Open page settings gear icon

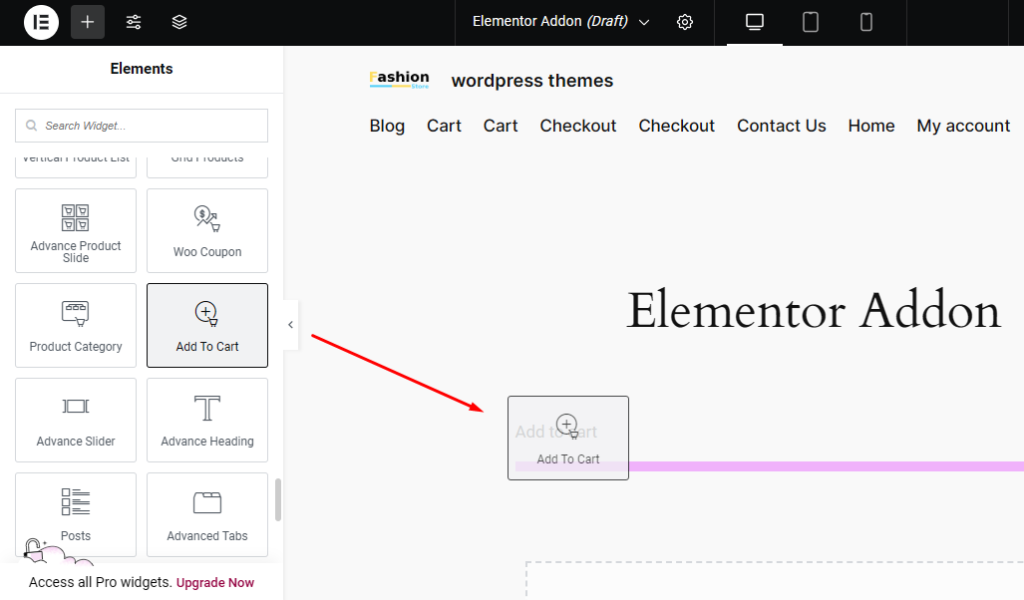[684, 22]
